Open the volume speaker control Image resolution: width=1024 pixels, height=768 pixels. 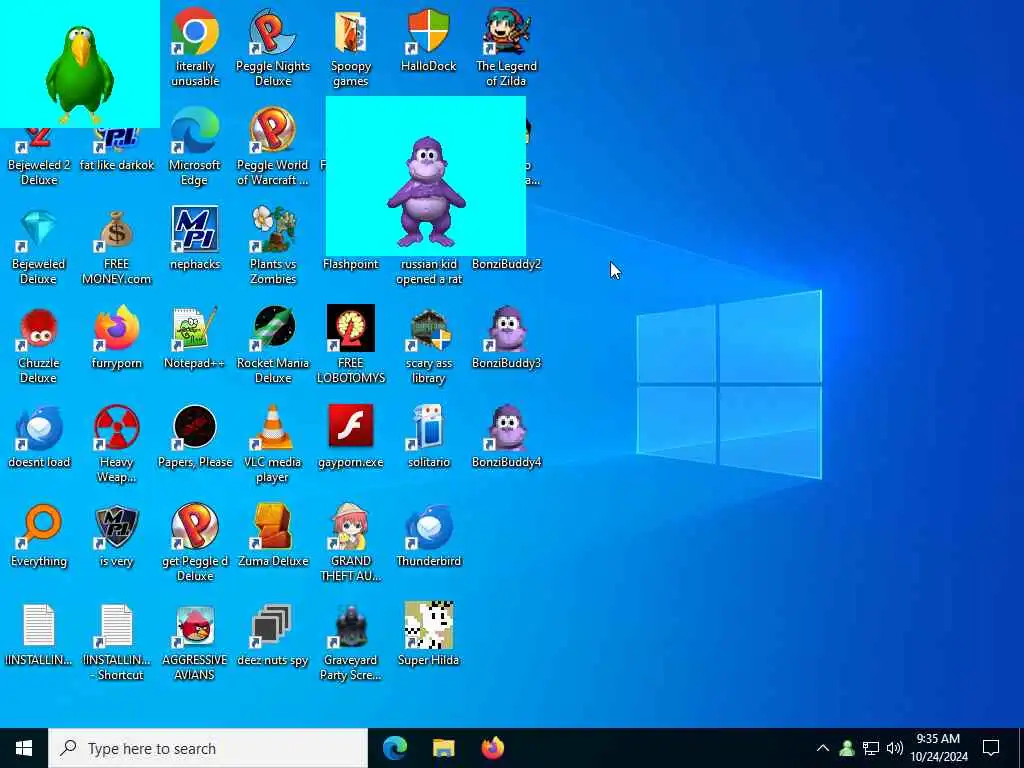[895, 748]
